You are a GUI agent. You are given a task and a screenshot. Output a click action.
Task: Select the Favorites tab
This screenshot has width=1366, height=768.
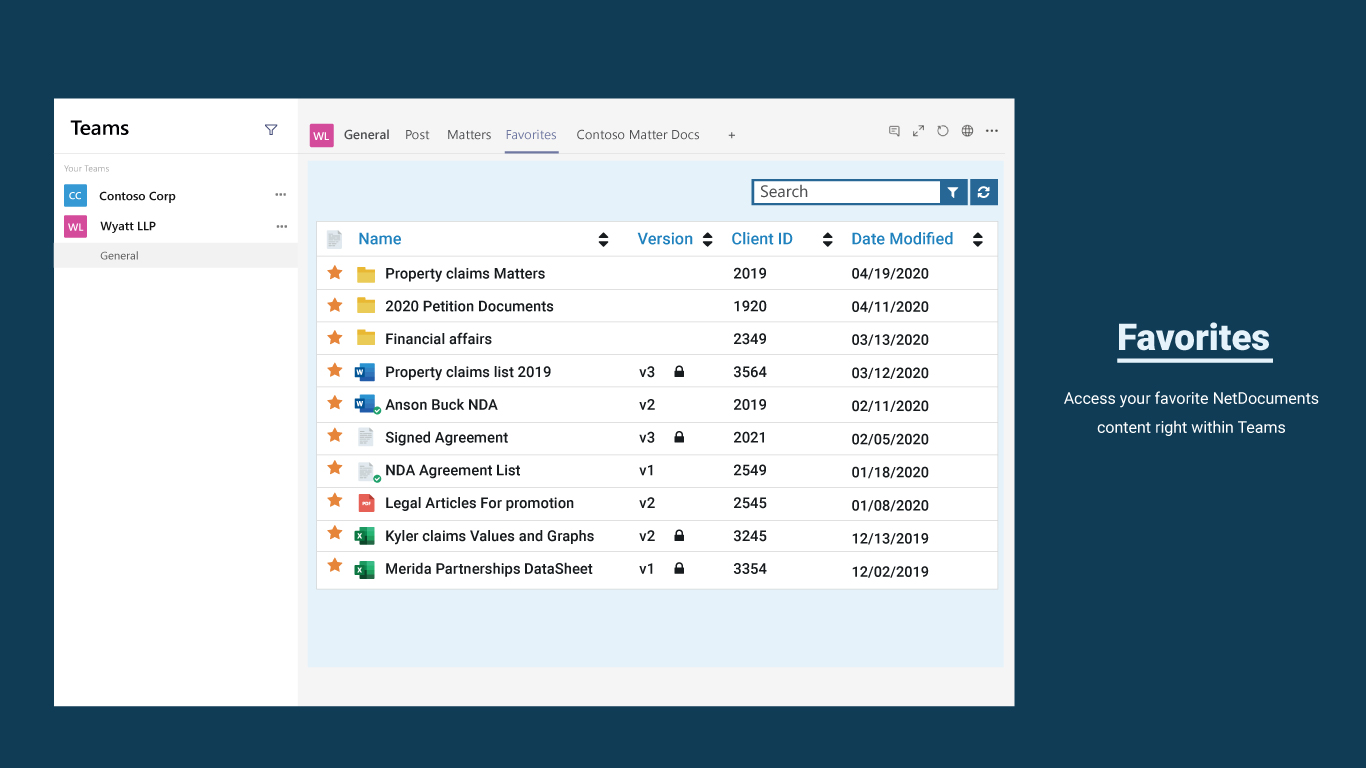(531, 135)
